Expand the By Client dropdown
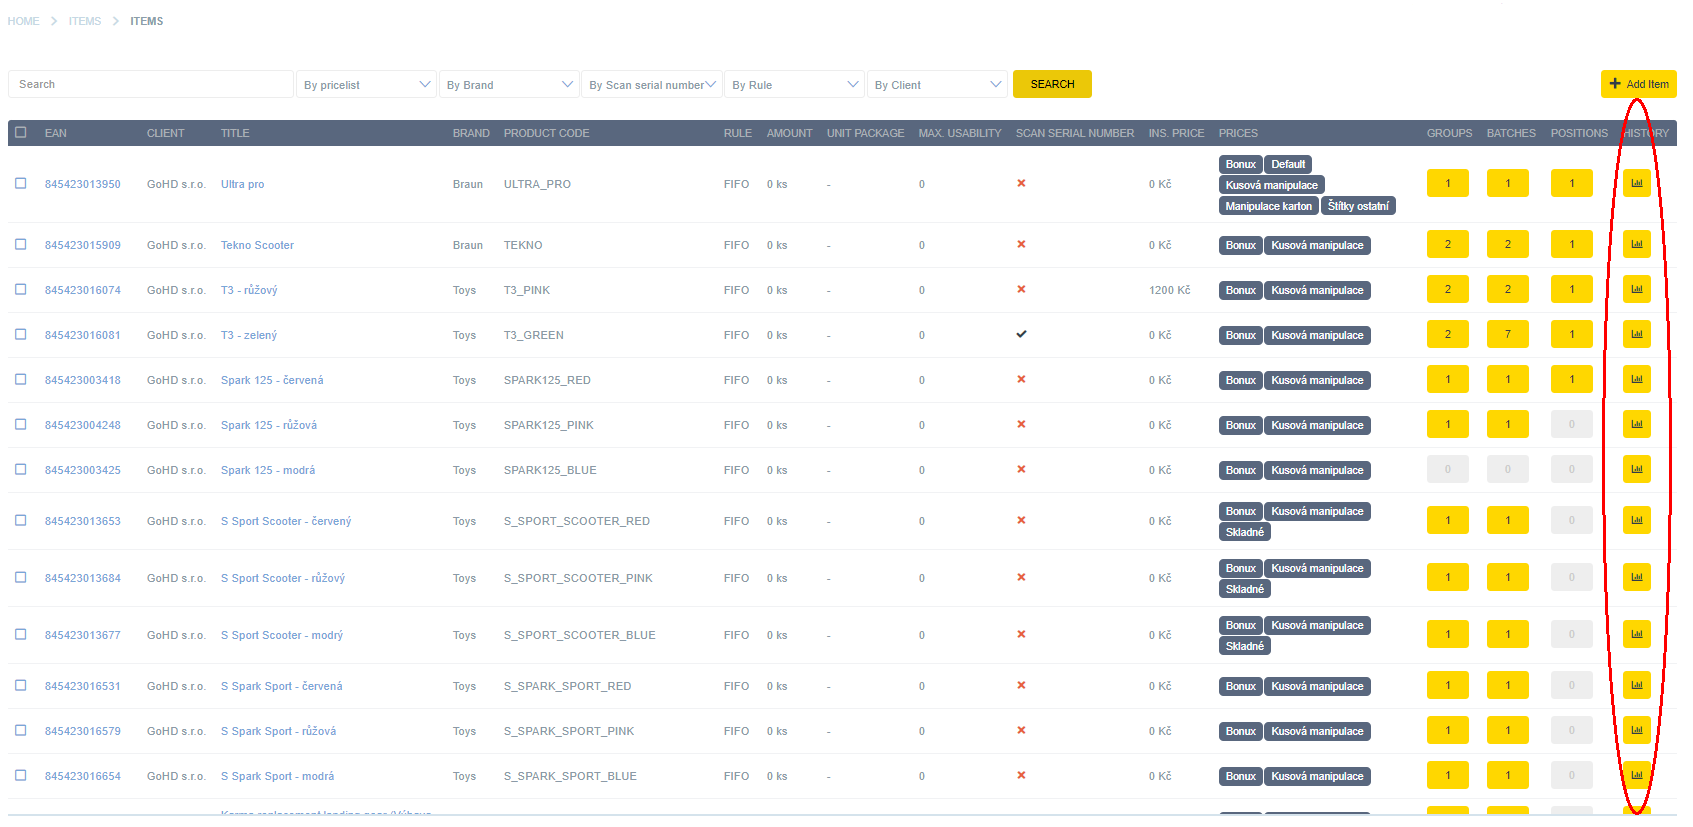Viewport: 1693px width, 827px height. pyautogui.click(x=937, y=85)
